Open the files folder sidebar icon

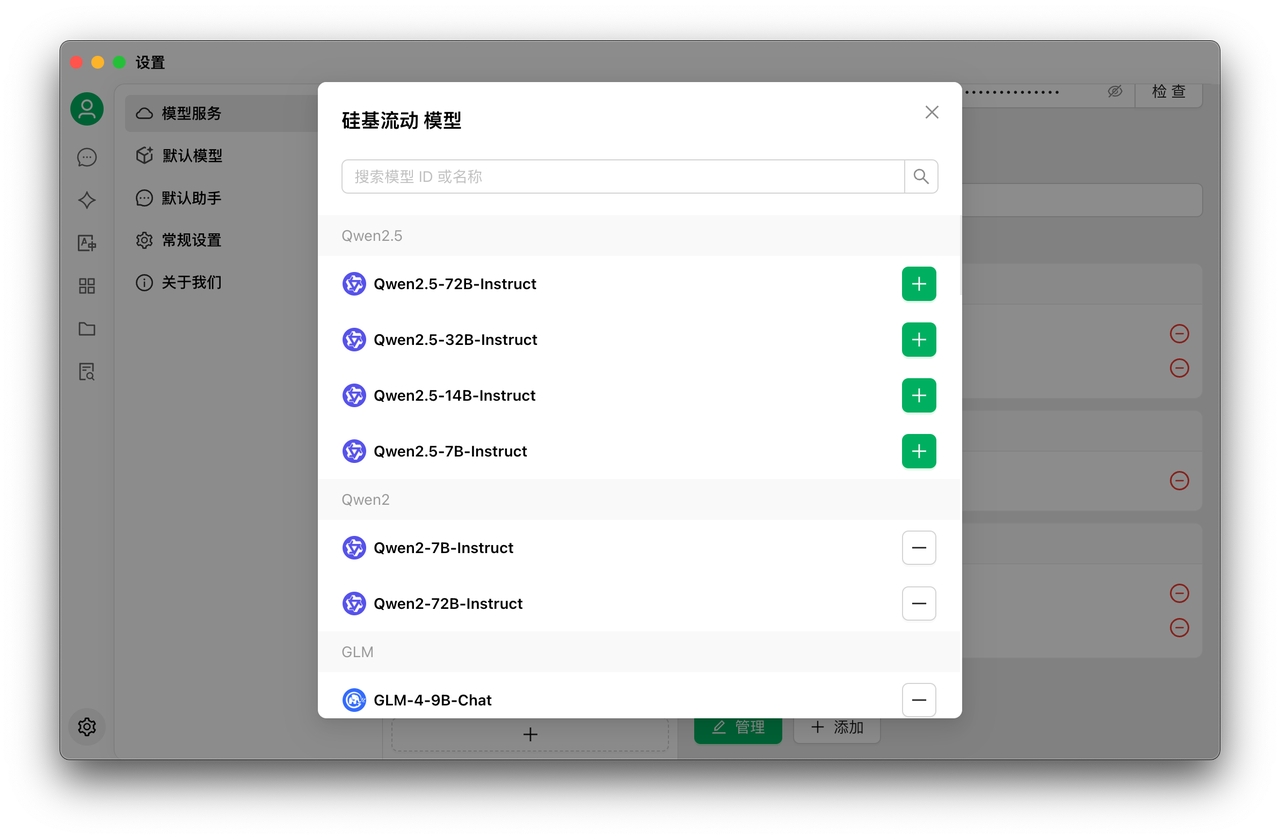pos(87,329)
